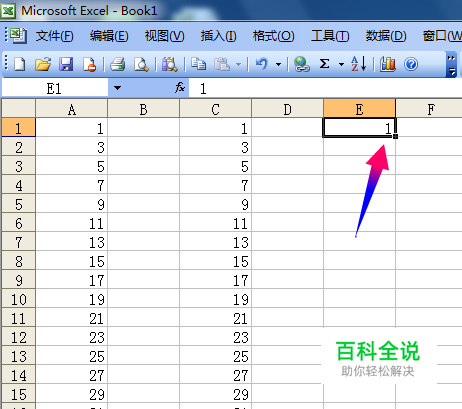The image size is (462, 409).
Task: Click cell A15 containing 29
Action: tap(72, 393)
